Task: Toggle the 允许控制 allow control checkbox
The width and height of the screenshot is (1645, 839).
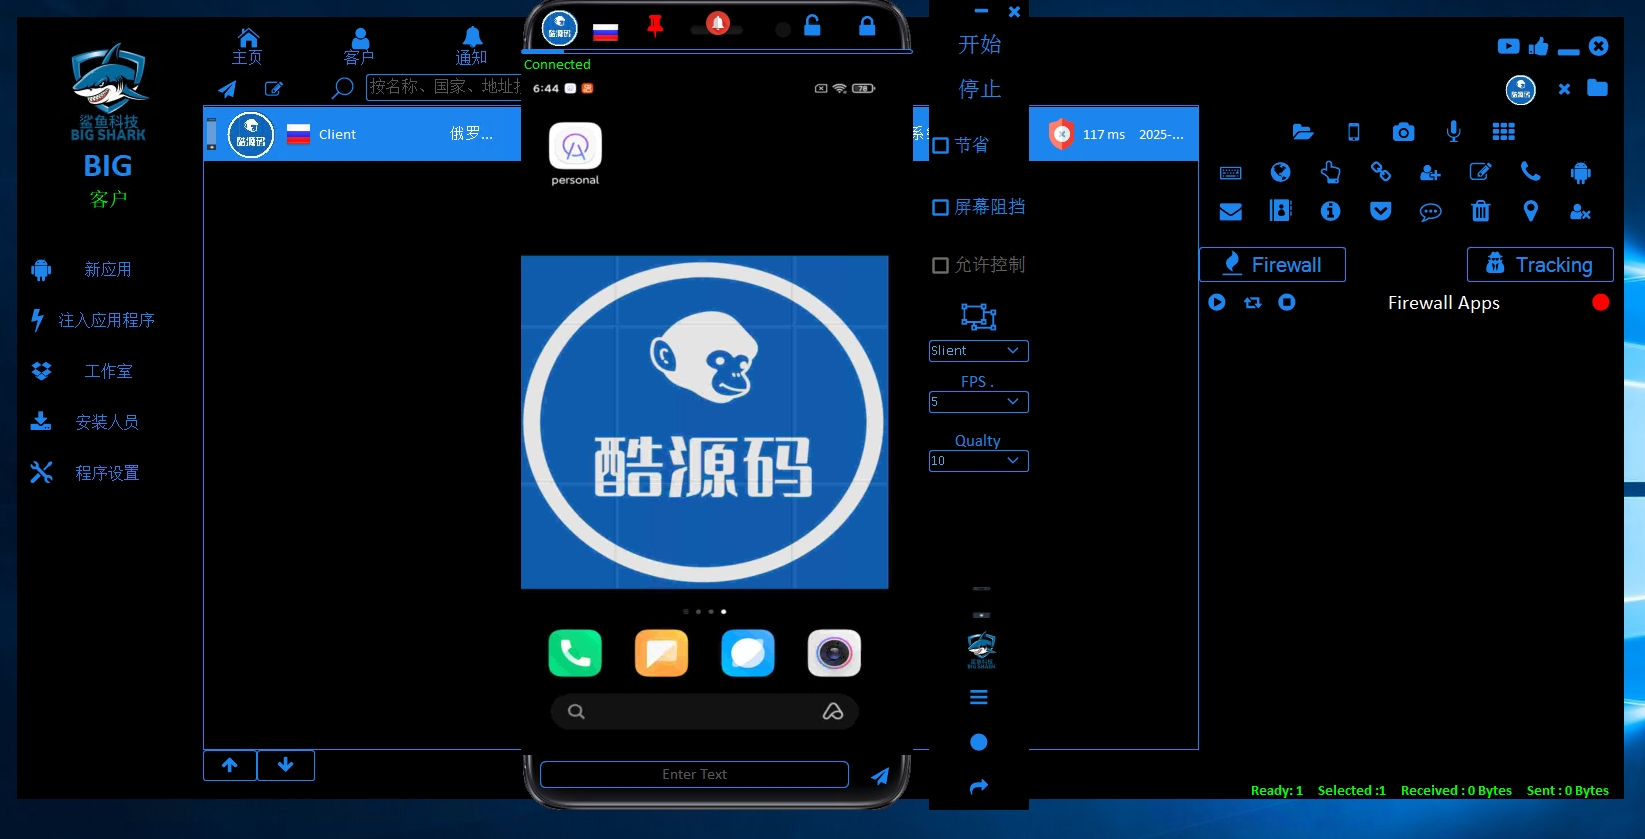Action: pos(940,265)
